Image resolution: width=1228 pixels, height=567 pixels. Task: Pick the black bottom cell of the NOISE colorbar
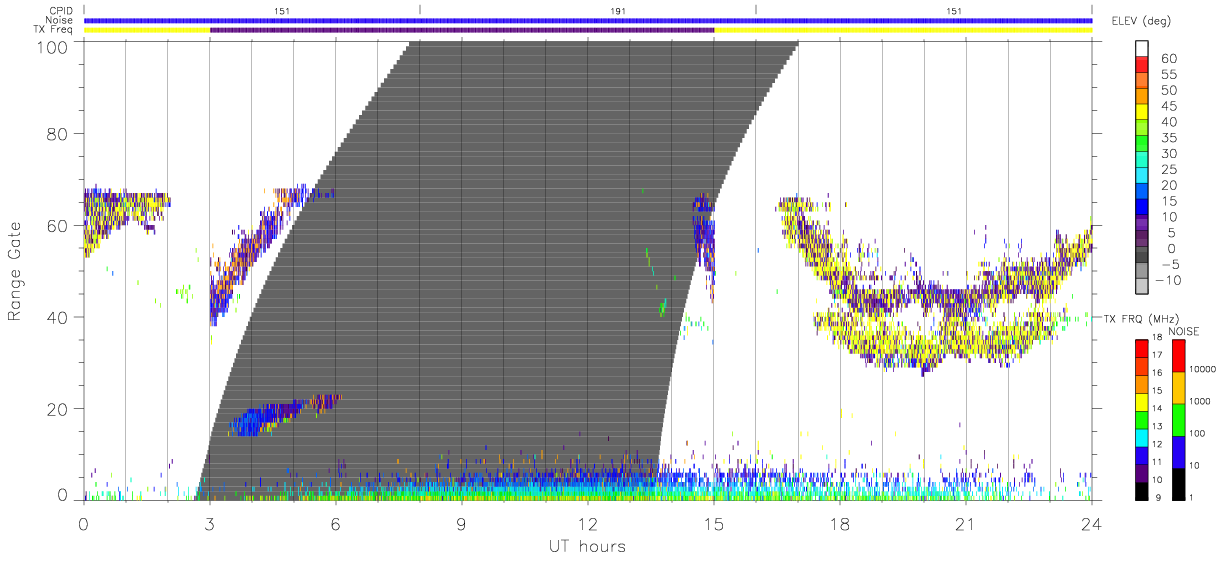(x=1179, y=483)
